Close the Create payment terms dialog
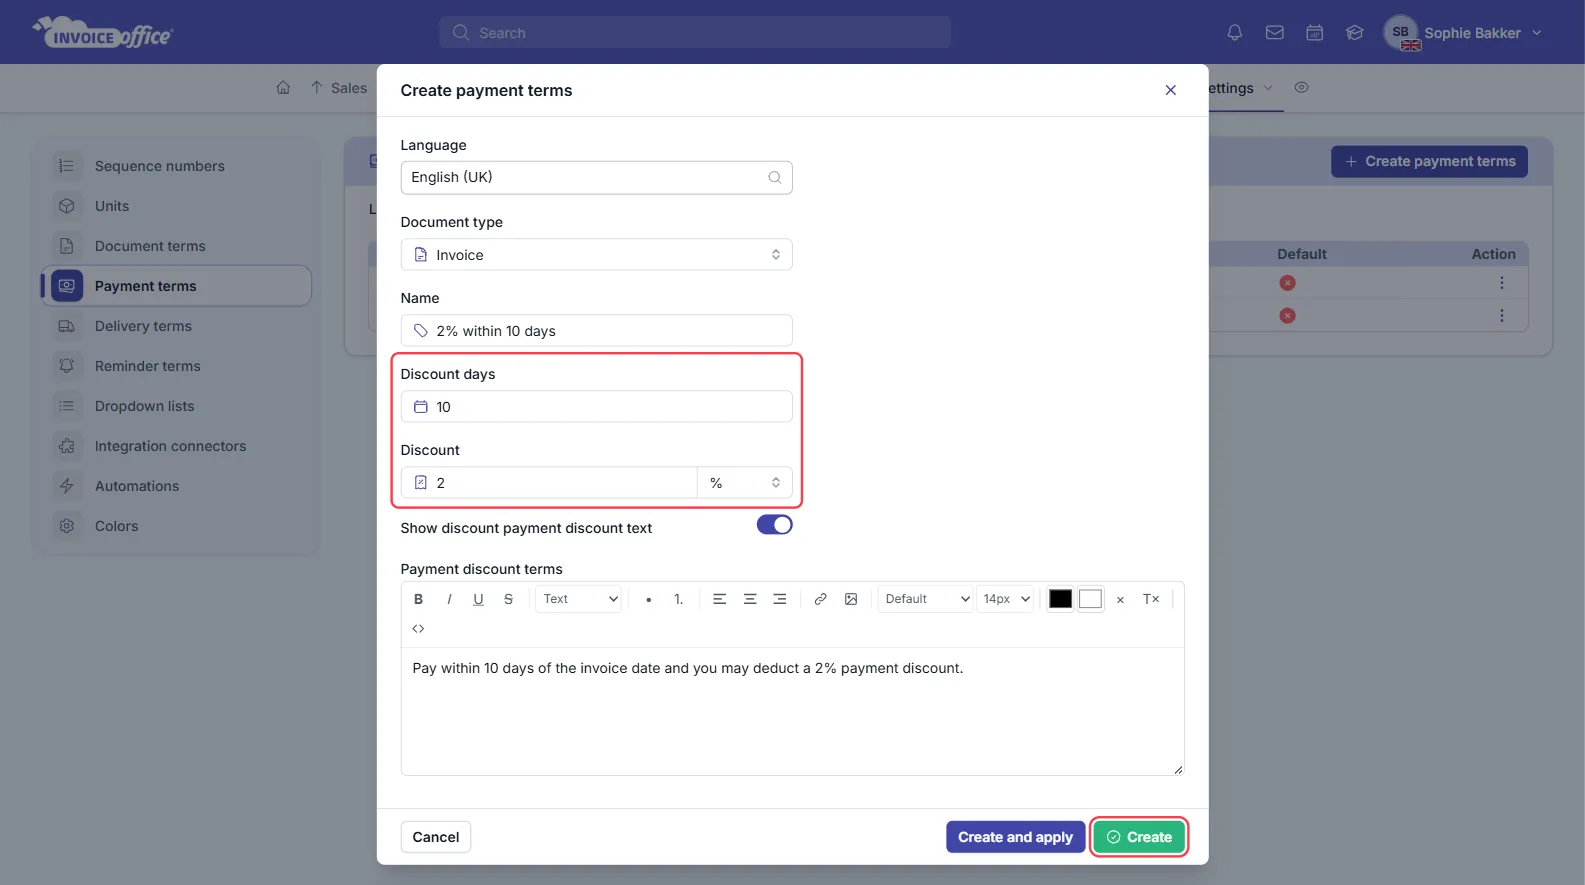 coord(1170,90)
